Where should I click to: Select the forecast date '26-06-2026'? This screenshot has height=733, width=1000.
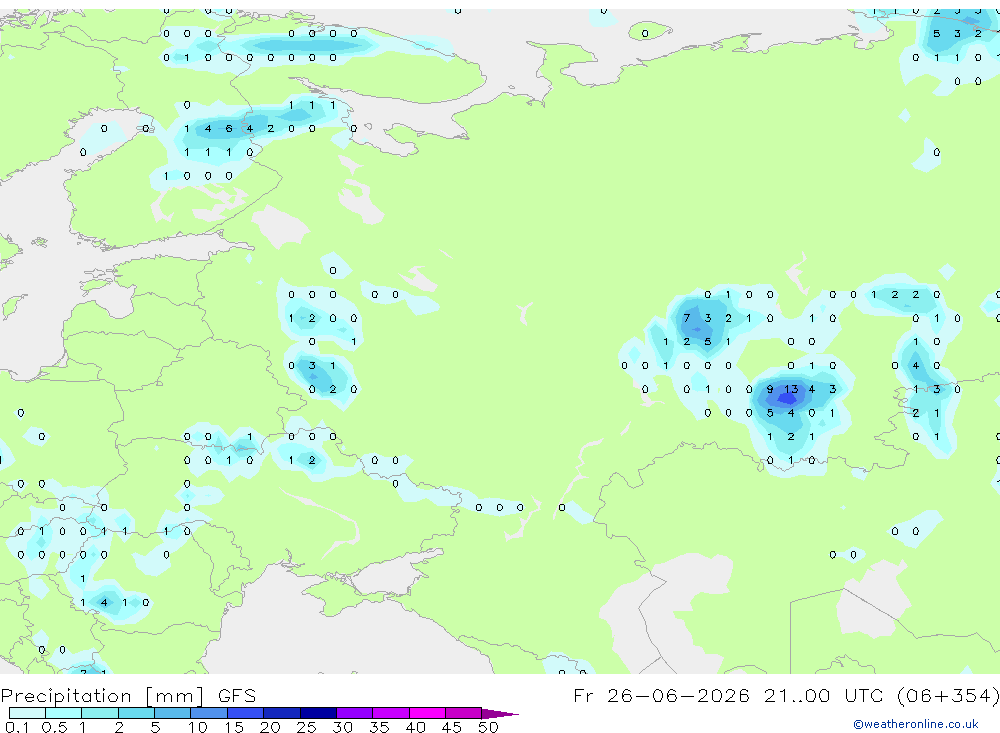tap(678, 695)
